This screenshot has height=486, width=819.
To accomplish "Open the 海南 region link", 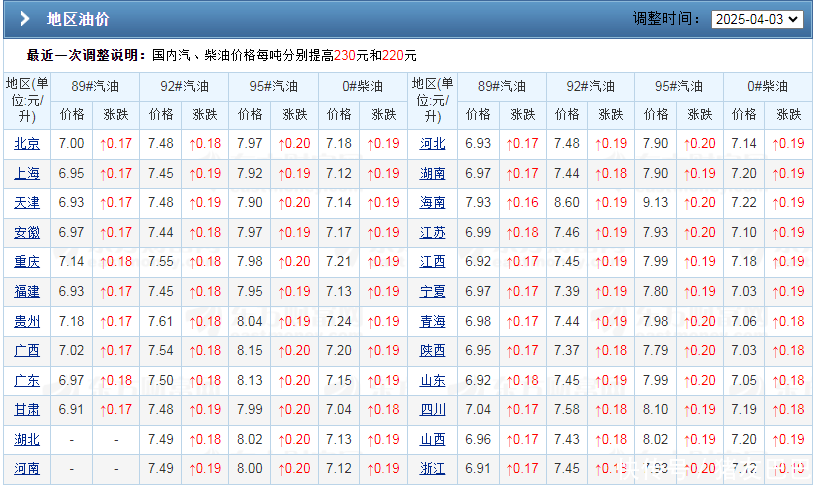I will click(x=432, y=203).
